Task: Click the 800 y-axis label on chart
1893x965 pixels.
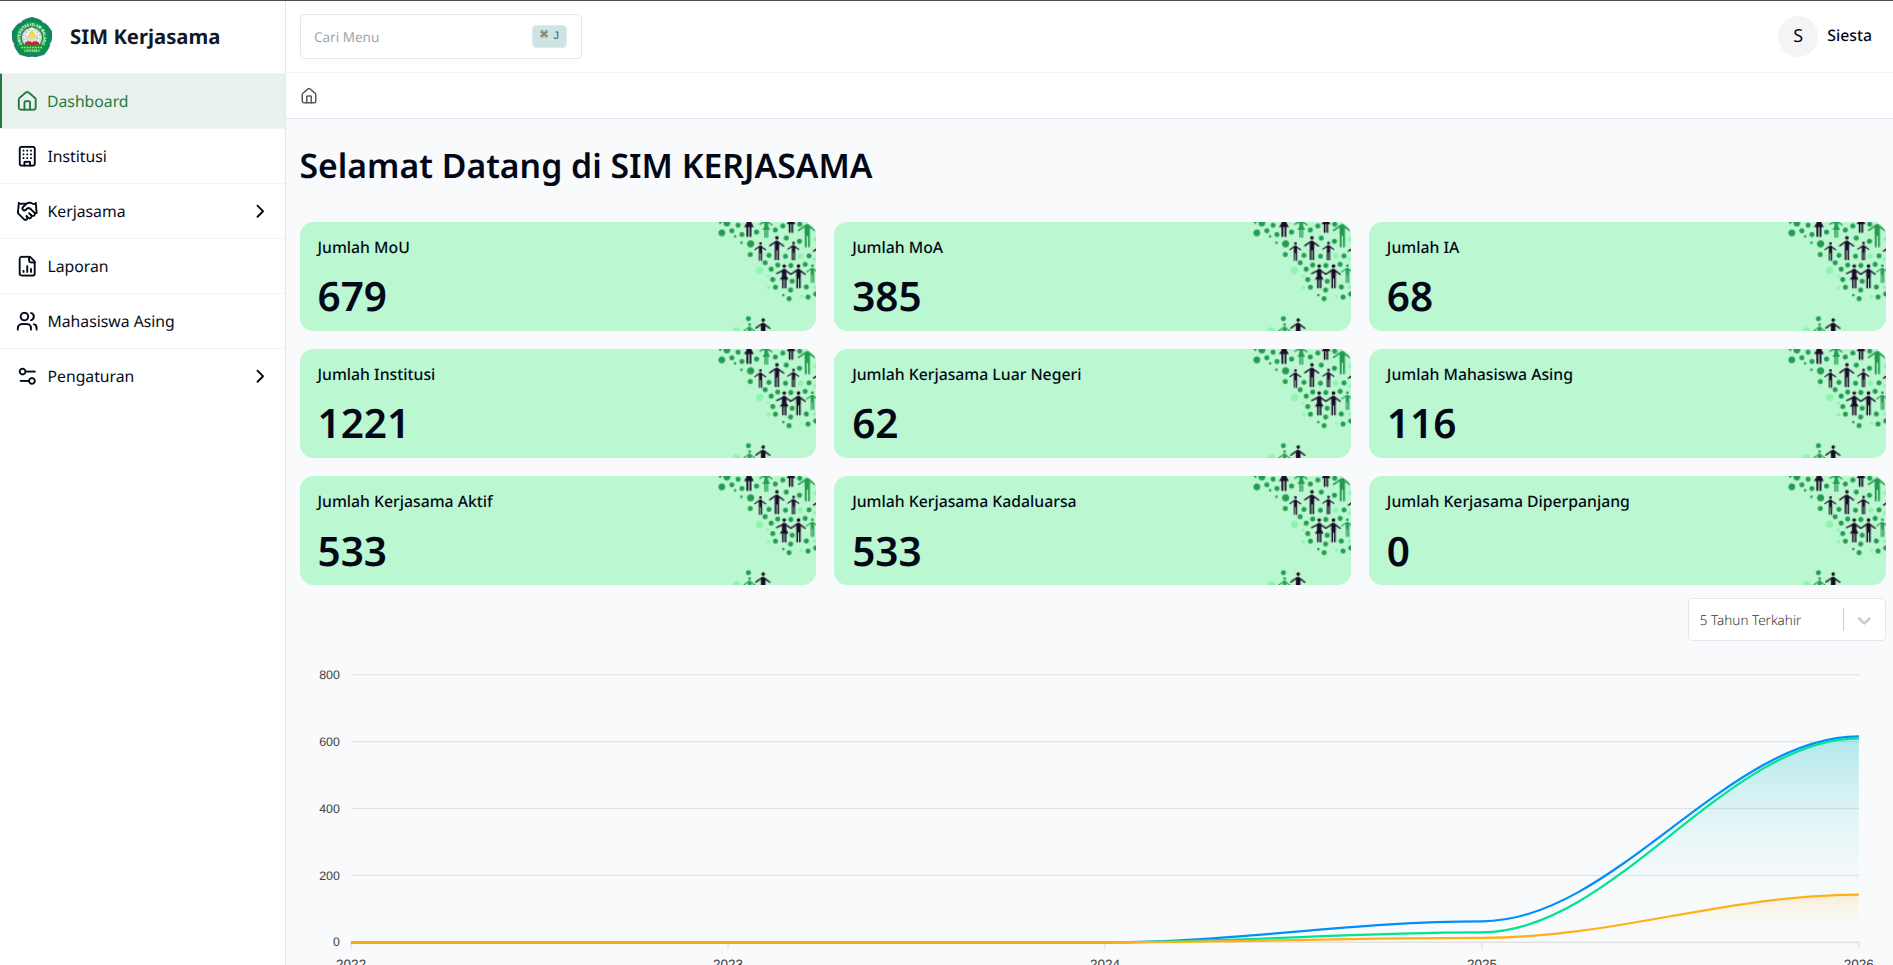Action: click(329, 675)
